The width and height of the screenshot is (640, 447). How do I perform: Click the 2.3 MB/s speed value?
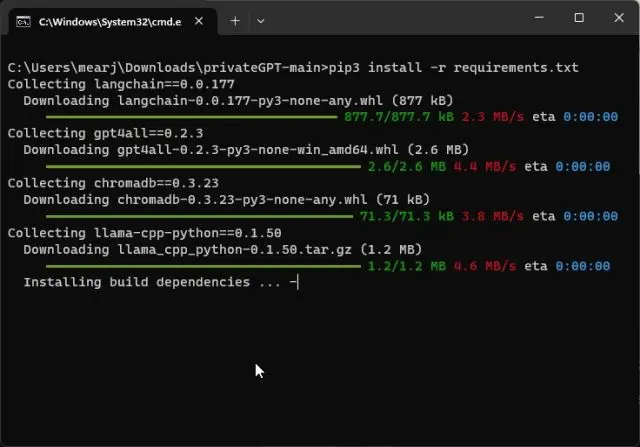[x=493, y=117]
